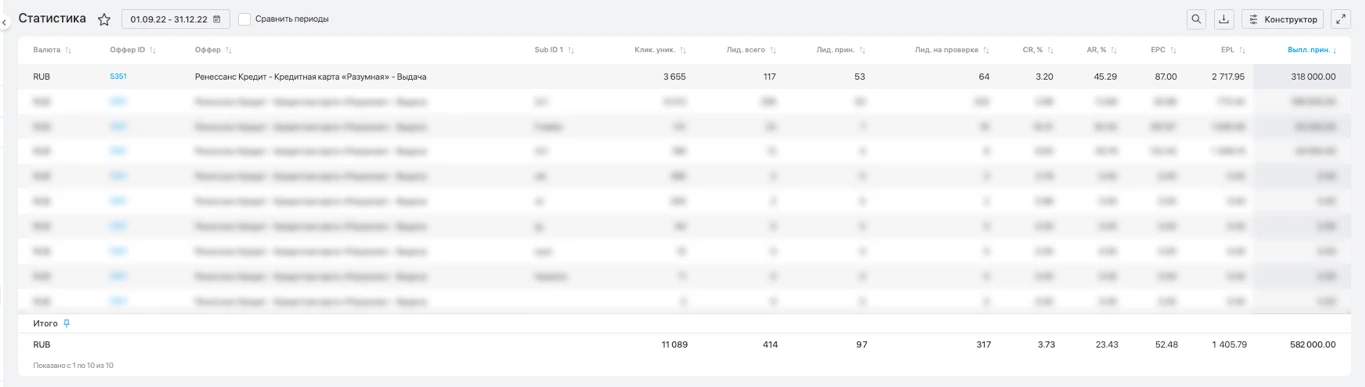Sort by the Выпл. прин. column
Viewport: 1365px width, 387px height.
1312,50
